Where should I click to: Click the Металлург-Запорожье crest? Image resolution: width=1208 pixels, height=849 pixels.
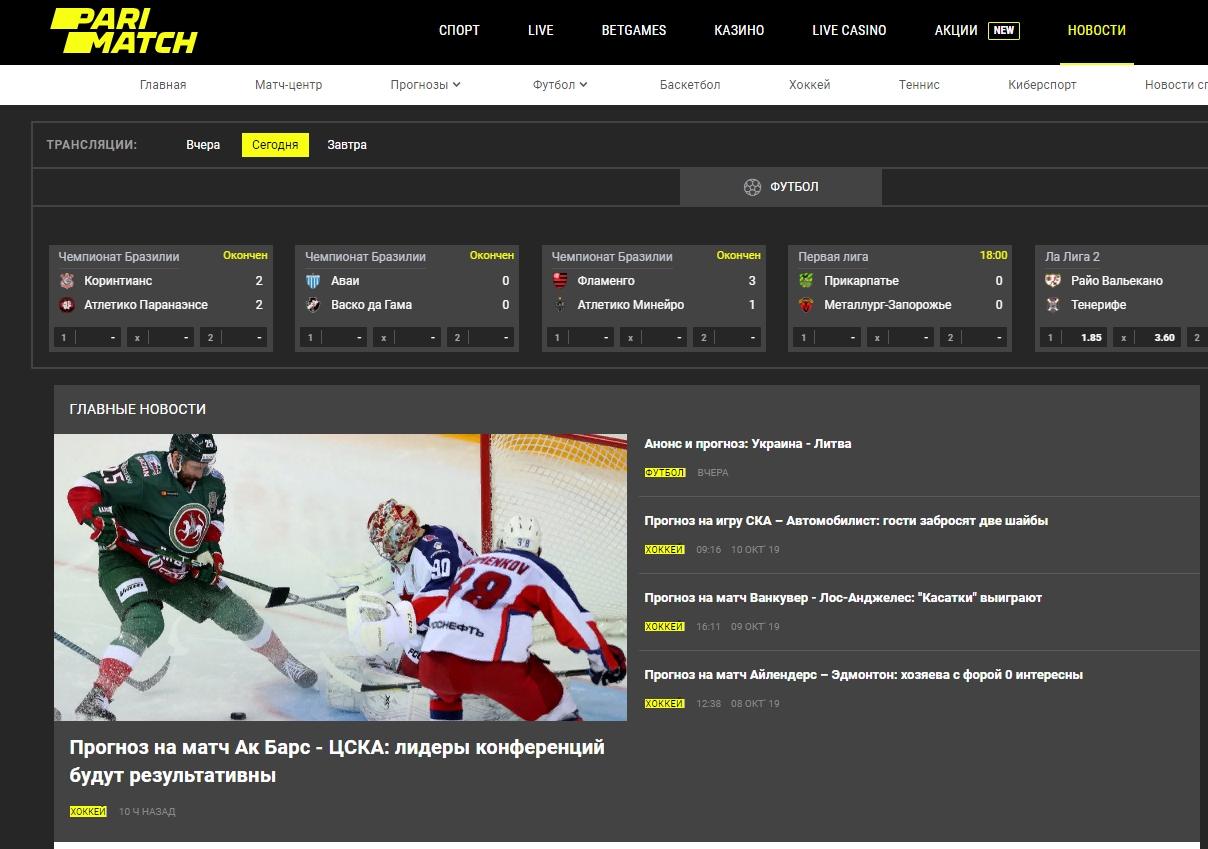point(807,305)
